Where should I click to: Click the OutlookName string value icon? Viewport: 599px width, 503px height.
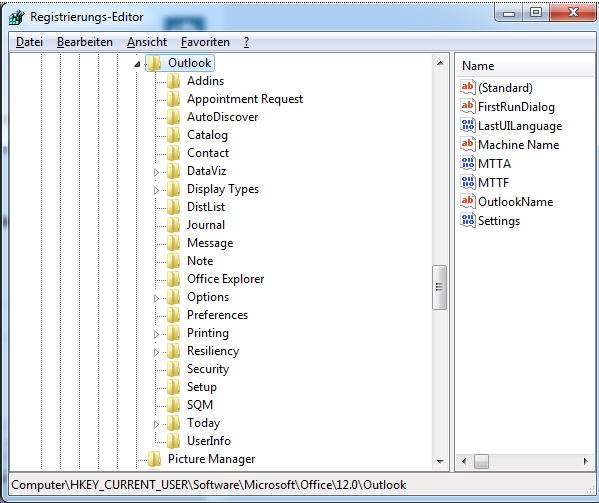click(x=468, y=201)
